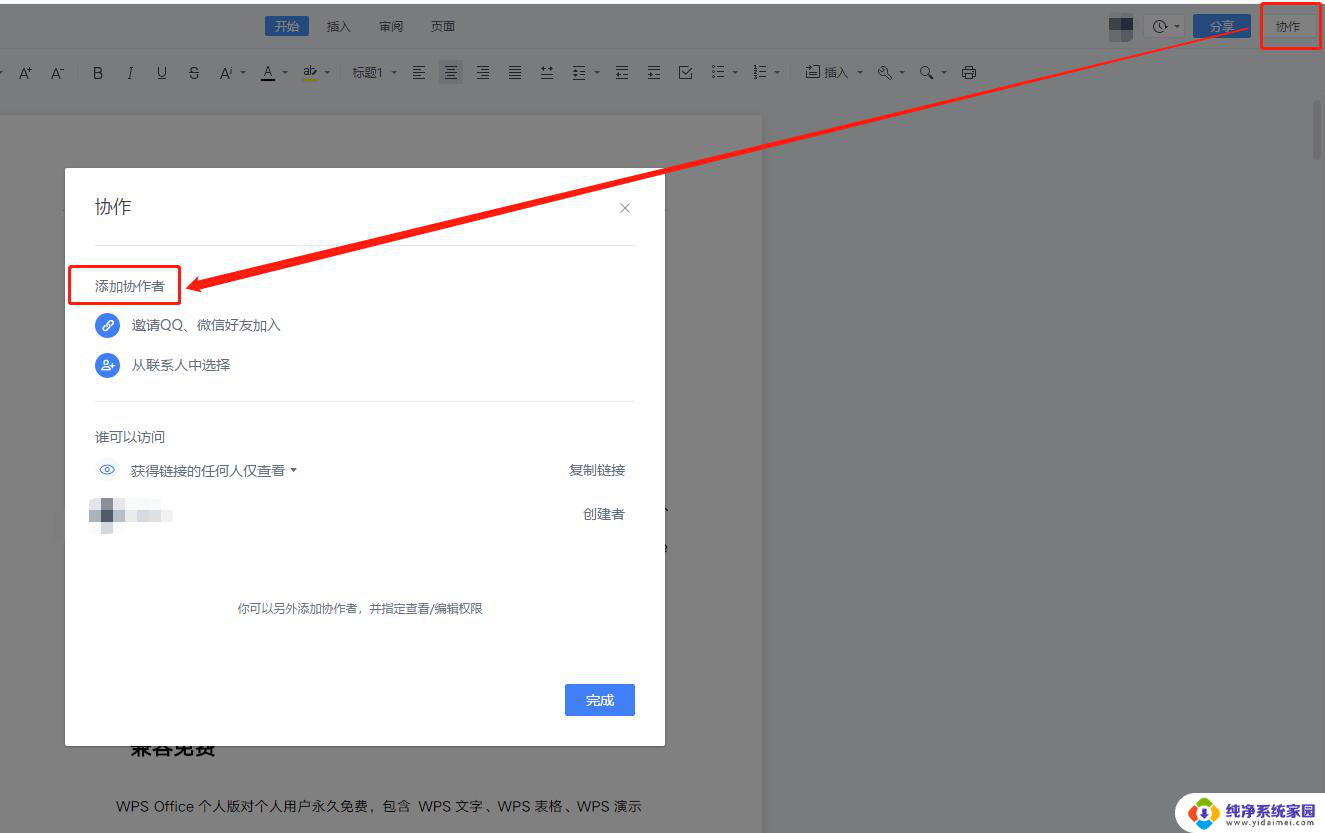Switch to the 插入 tab
Image resolution: width=1325 pixels, height=833 pixels.
tap(339, 27)
